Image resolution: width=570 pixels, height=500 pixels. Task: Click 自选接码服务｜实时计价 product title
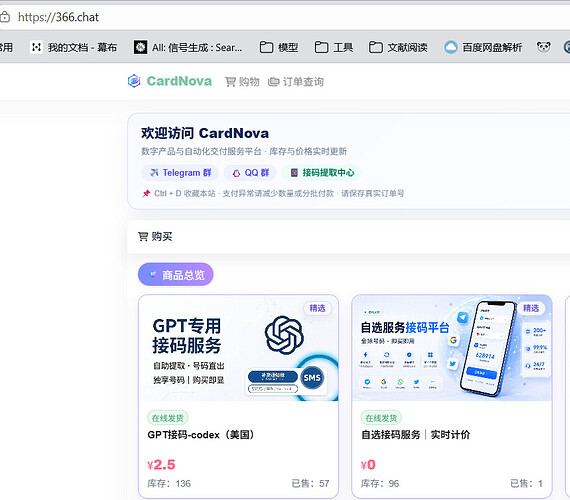tap(416, 435)
